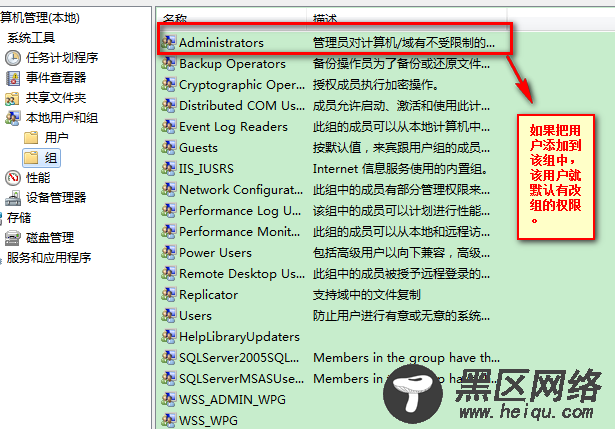Click the Guests group icon

[x=169, y=147]
